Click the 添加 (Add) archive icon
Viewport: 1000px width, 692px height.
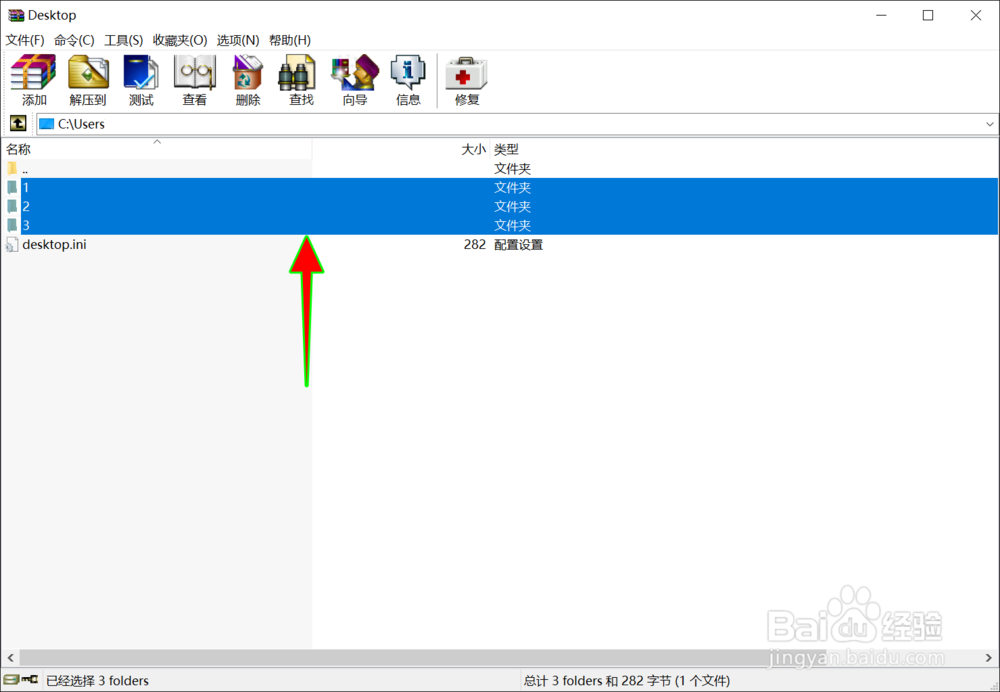(32, 78)
